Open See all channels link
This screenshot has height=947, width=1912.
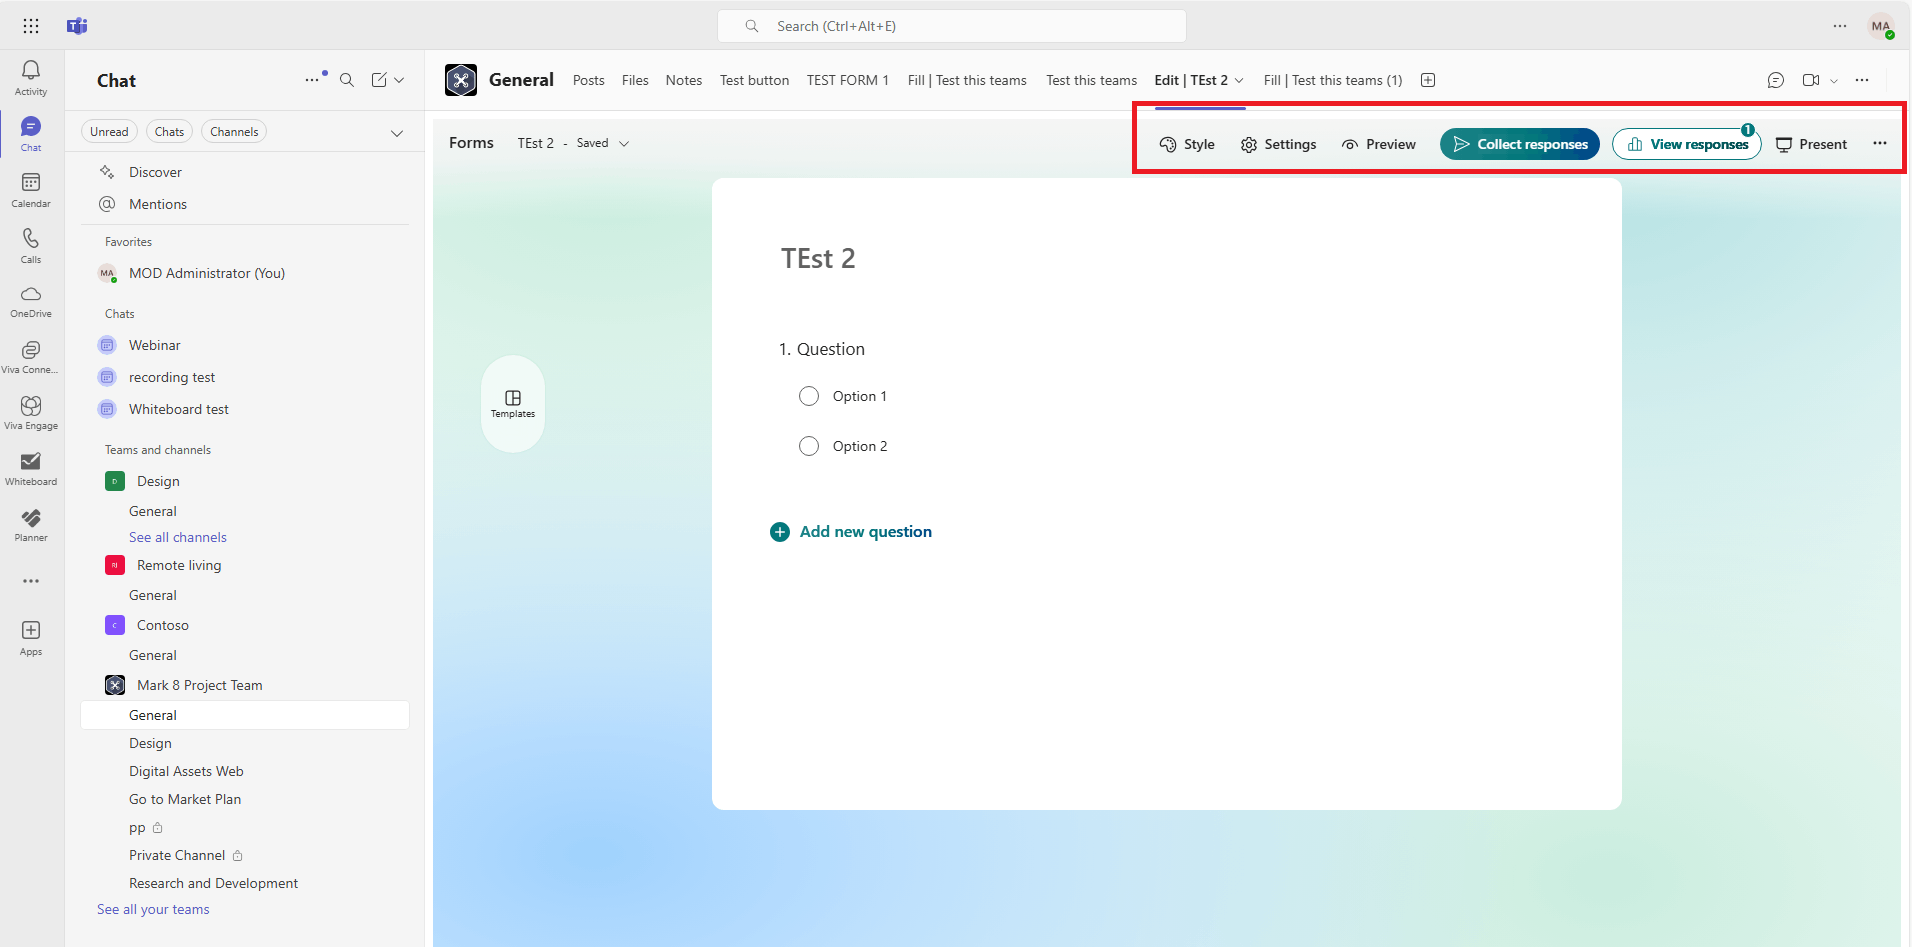coord(178,537)
